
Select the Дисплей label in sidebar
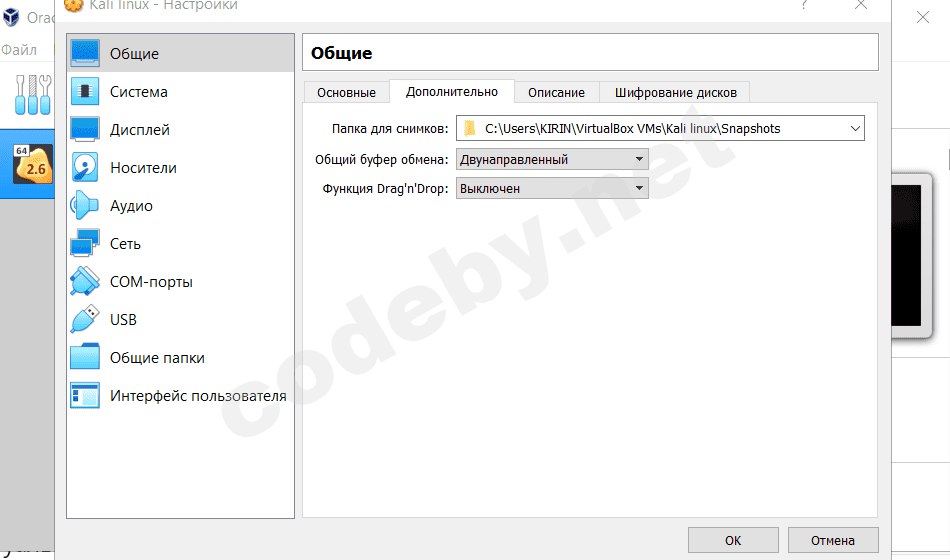tap(140, 130)
